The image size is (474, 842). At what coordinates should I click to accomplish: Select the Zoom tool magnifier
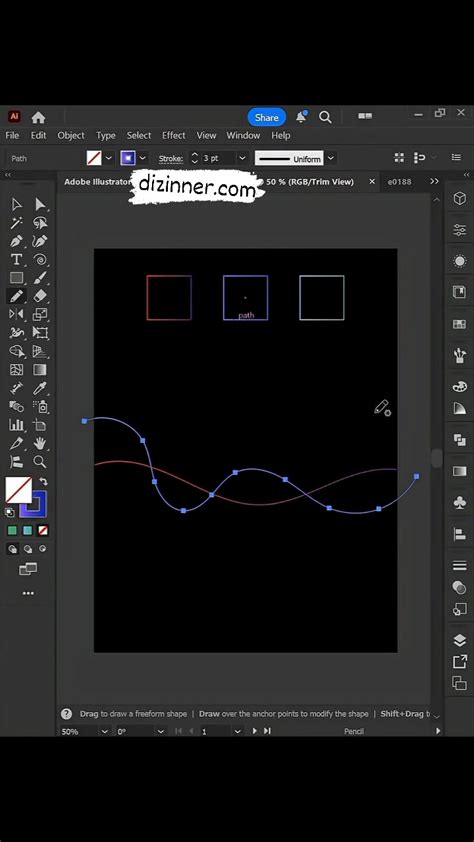(x=40, y=461)
